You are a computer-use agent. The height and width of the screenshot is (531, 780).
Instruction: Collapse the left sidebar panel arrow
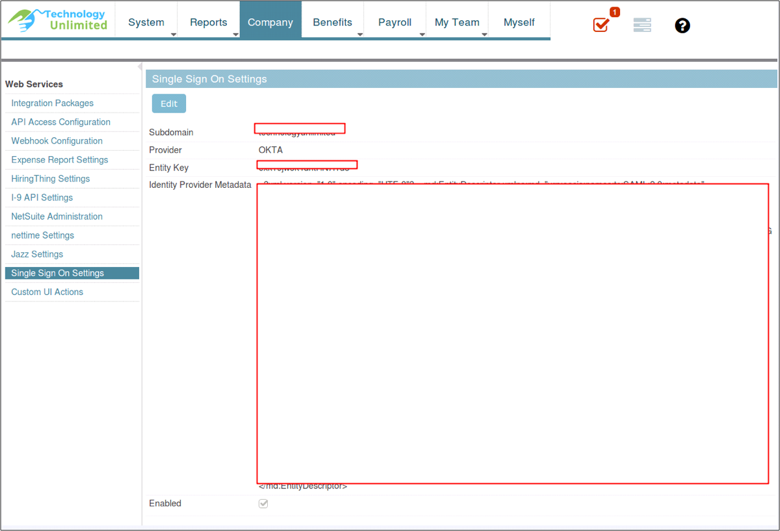[x=139, y=67]
